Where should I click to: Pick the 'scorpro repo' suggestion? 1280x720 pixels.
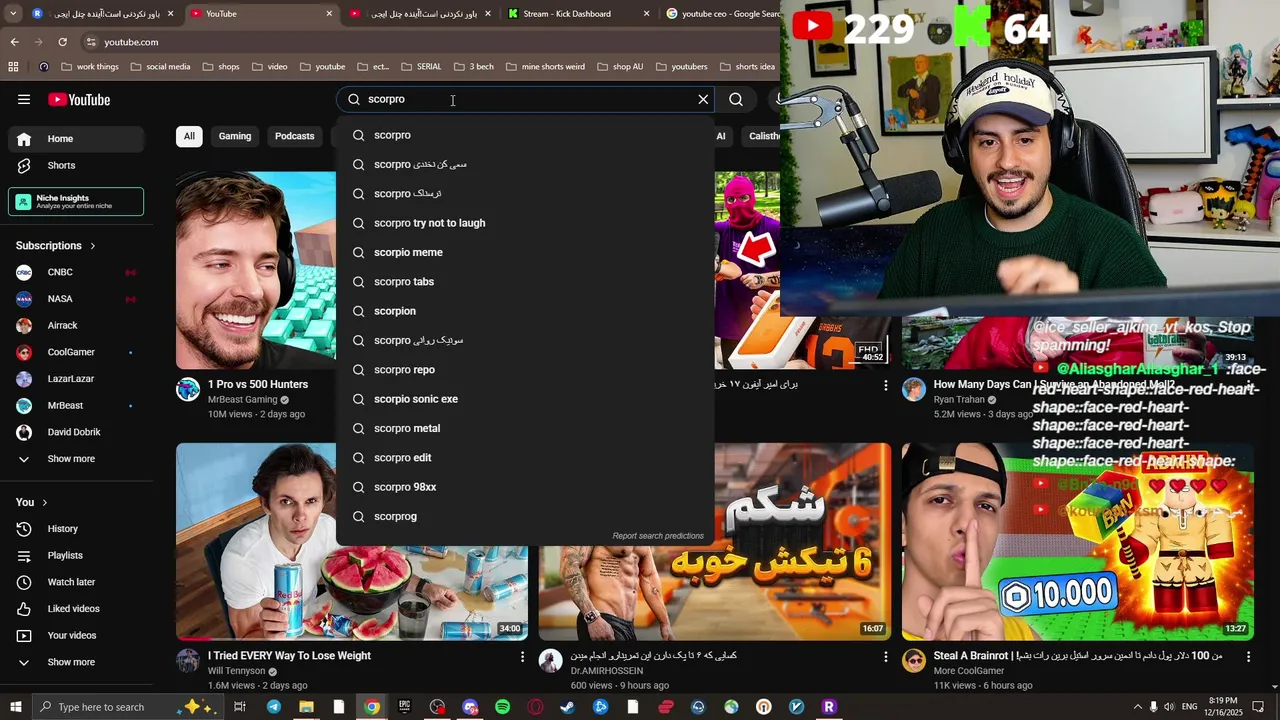(525, 370)
